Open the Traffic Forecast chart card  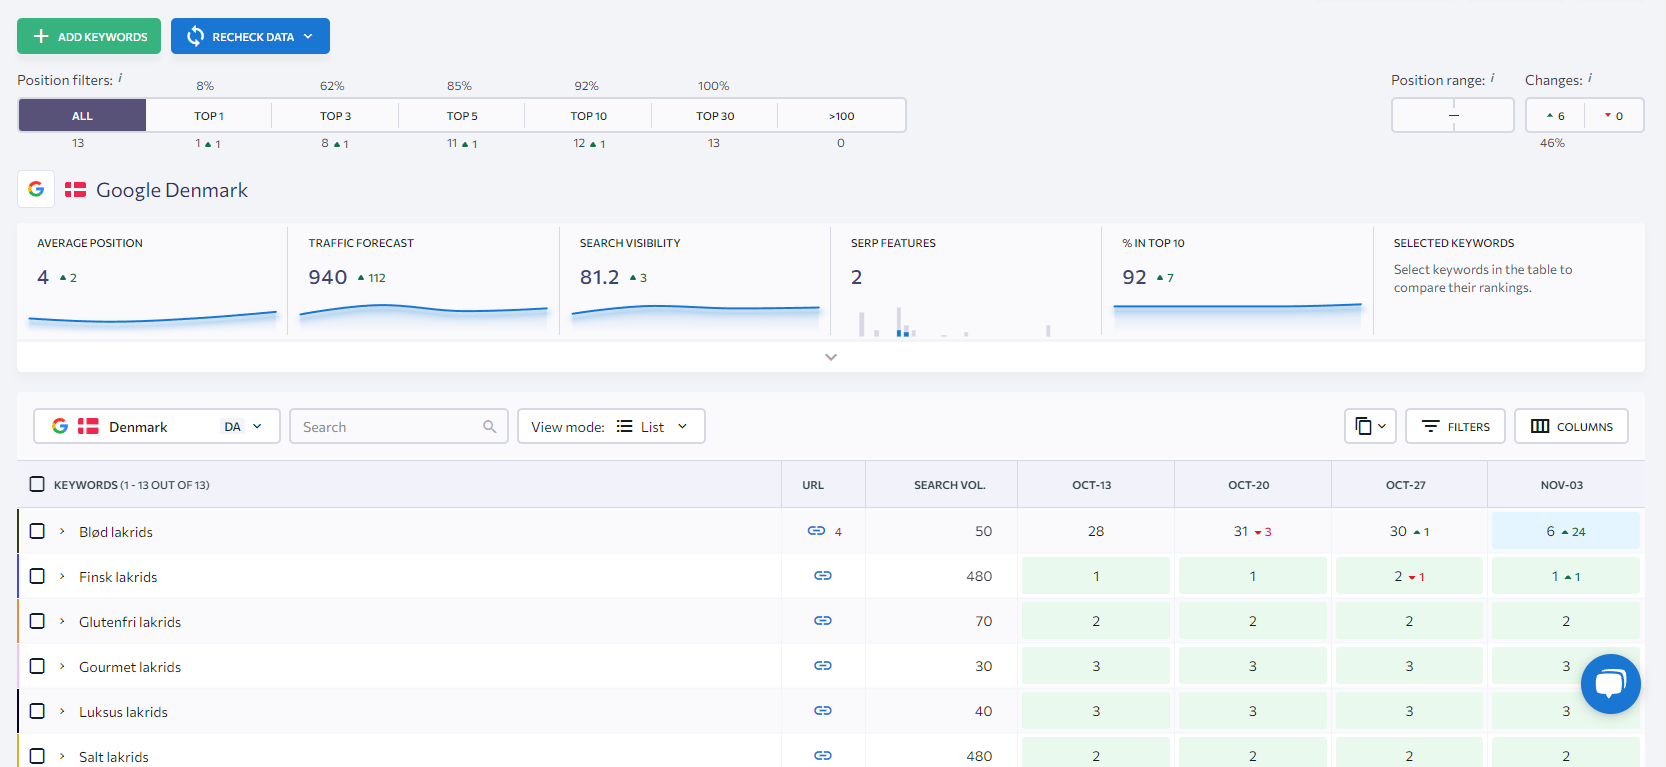(424, 281)
